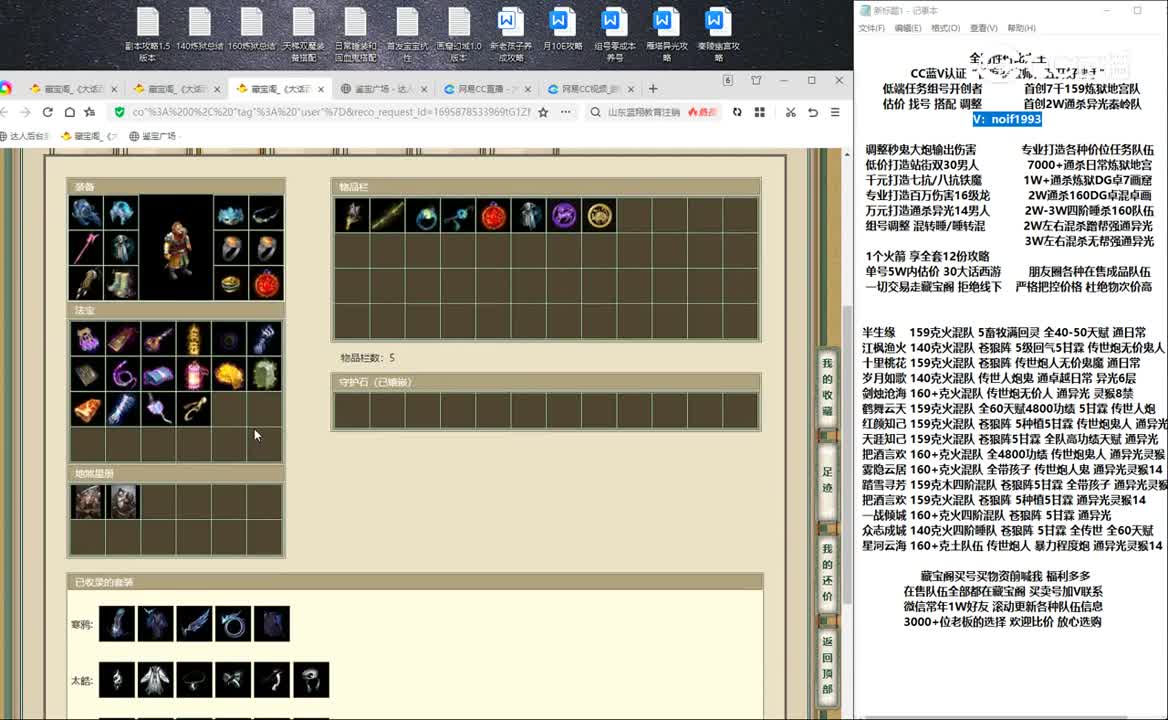The height and width of the screenshot is (720, 1168).
Task: Inspect the grey armor in inventory
Action: [529, 216]
